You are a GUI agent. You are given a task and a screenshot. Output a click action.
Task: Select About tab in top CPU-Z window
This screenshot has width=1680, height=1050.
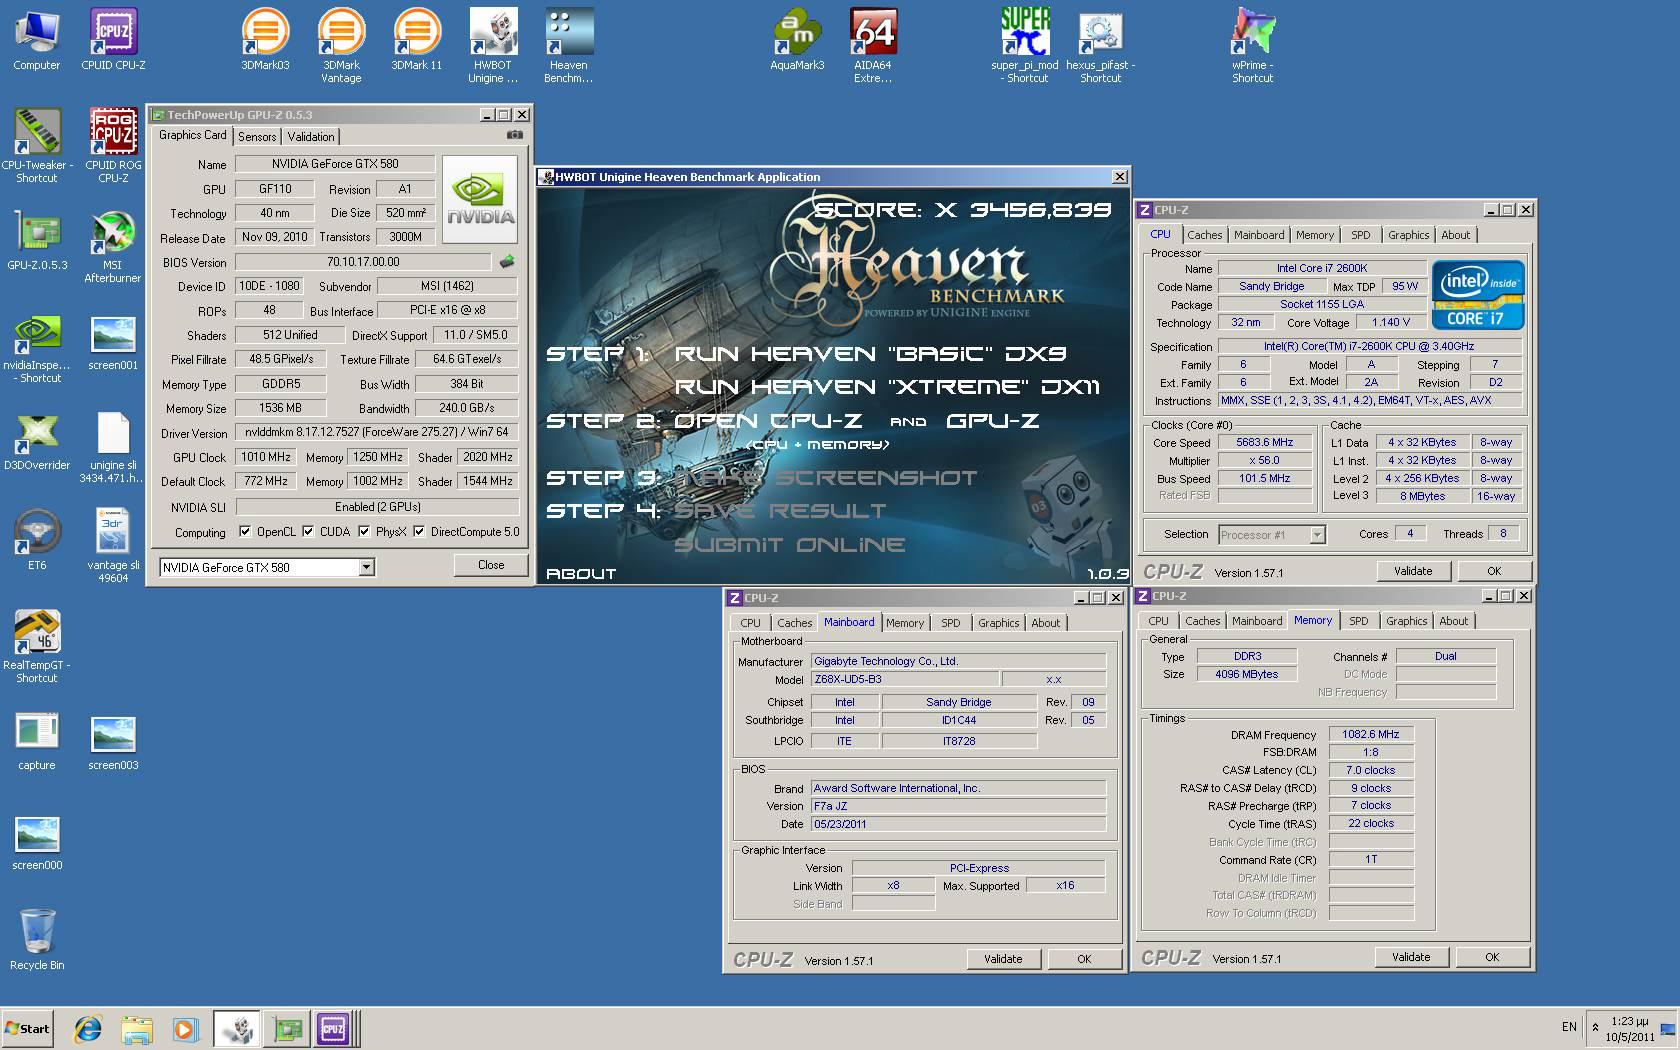[1455, 235]
